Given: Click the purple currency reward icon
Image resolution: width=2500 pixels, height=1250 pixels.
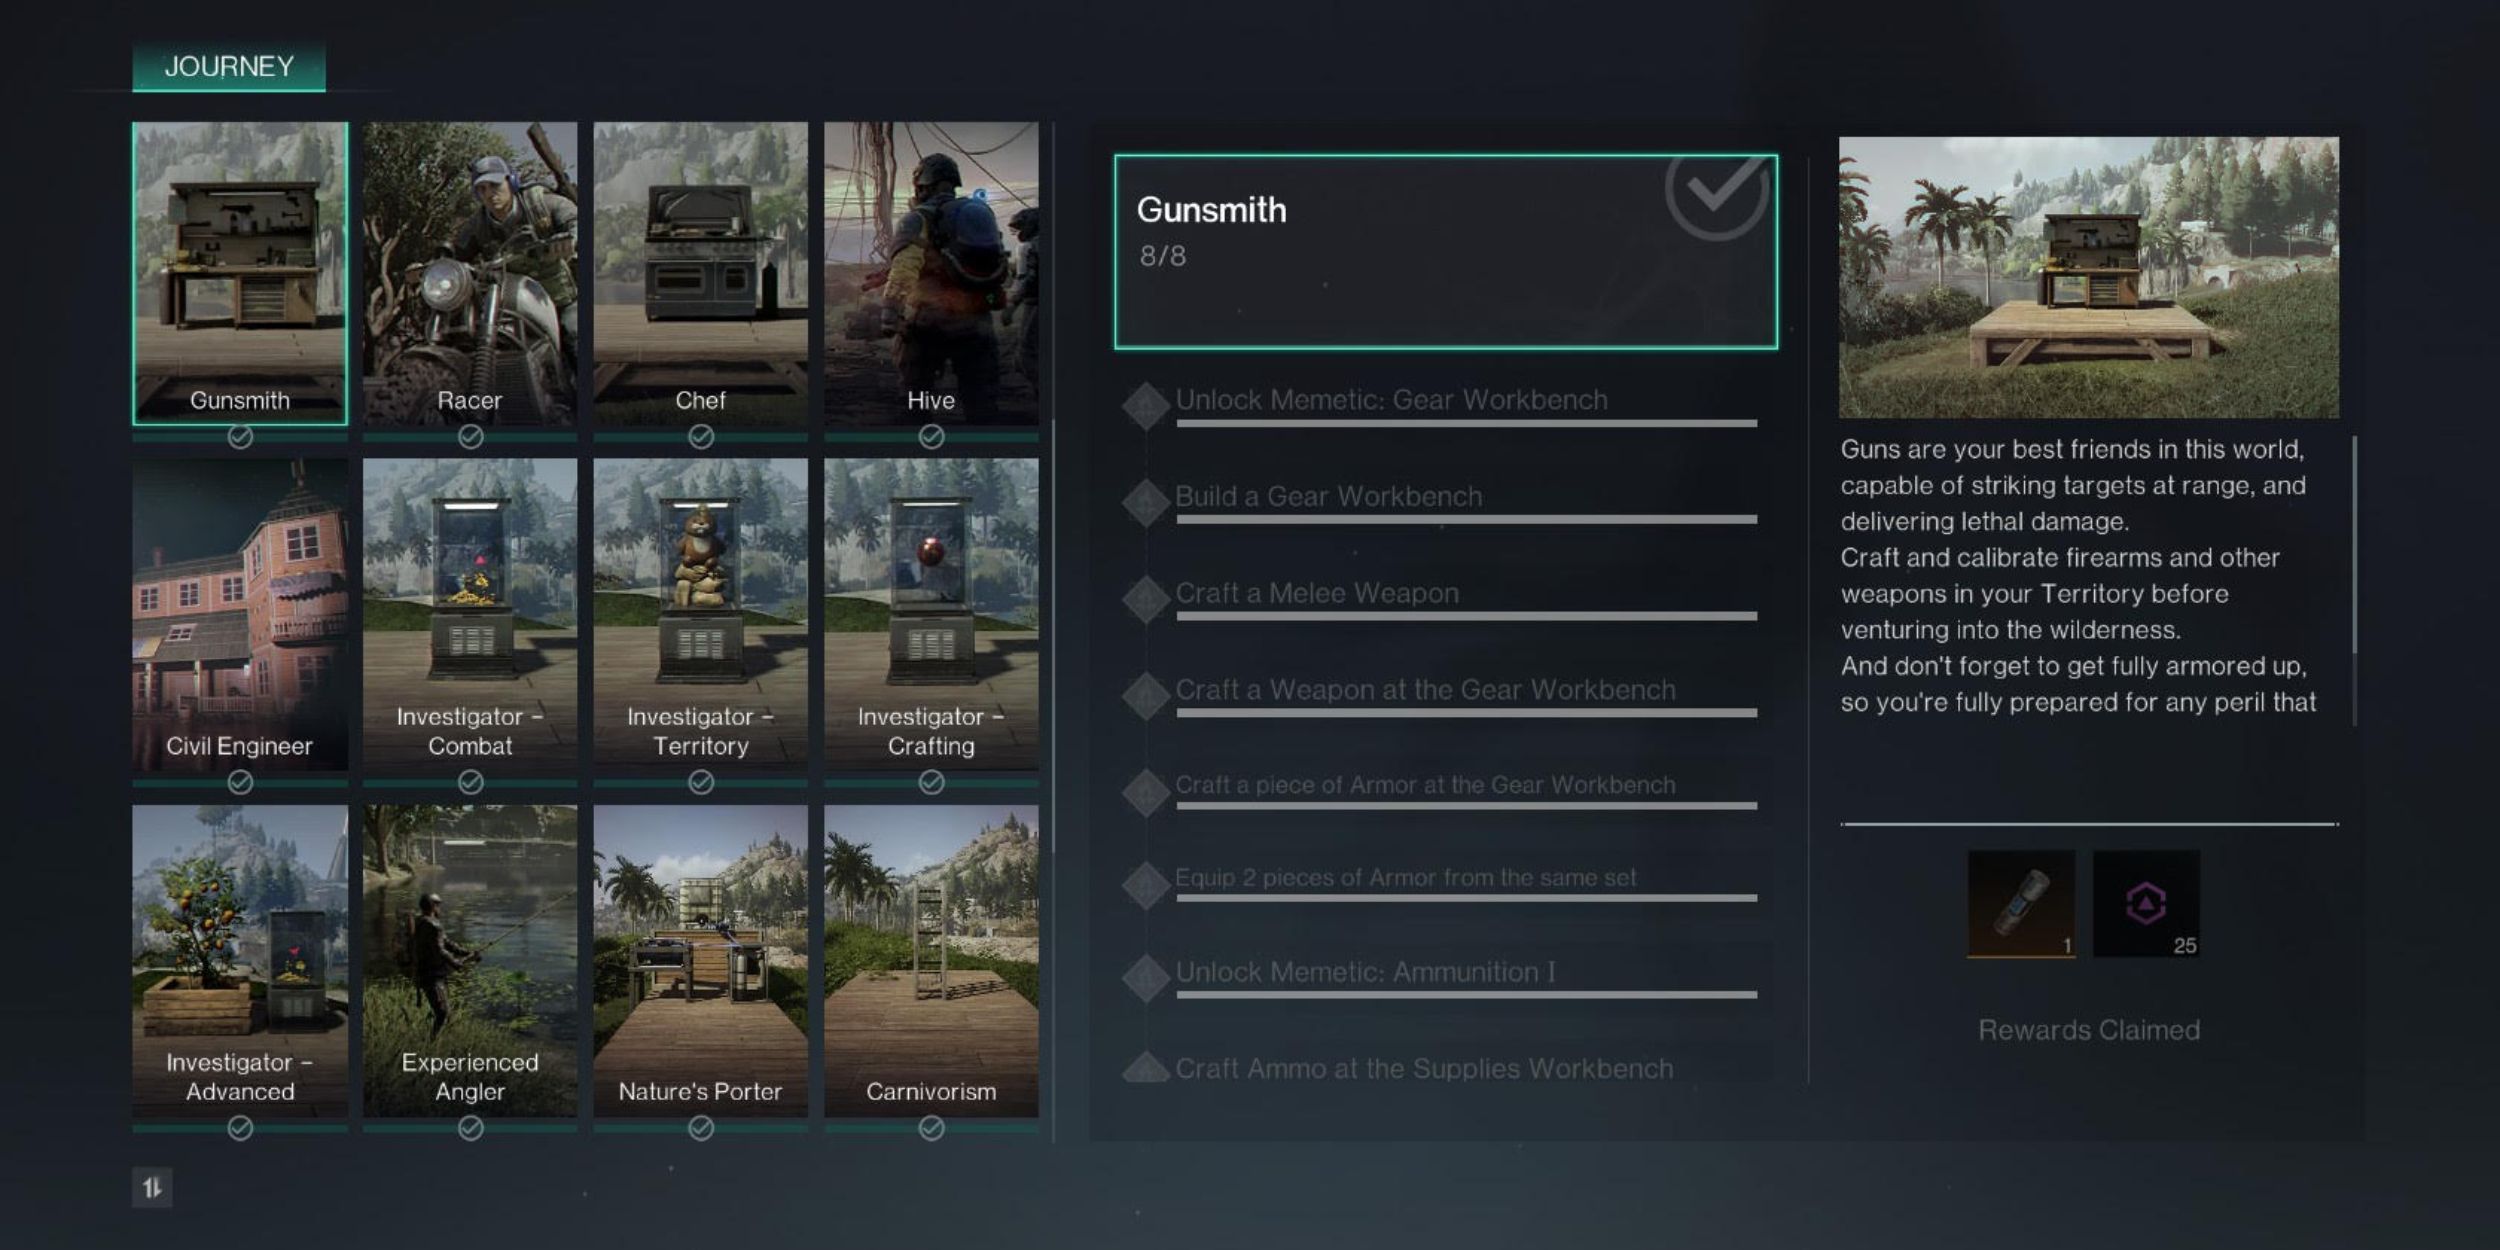Looking at the screenshot, I should [2146, 904].
